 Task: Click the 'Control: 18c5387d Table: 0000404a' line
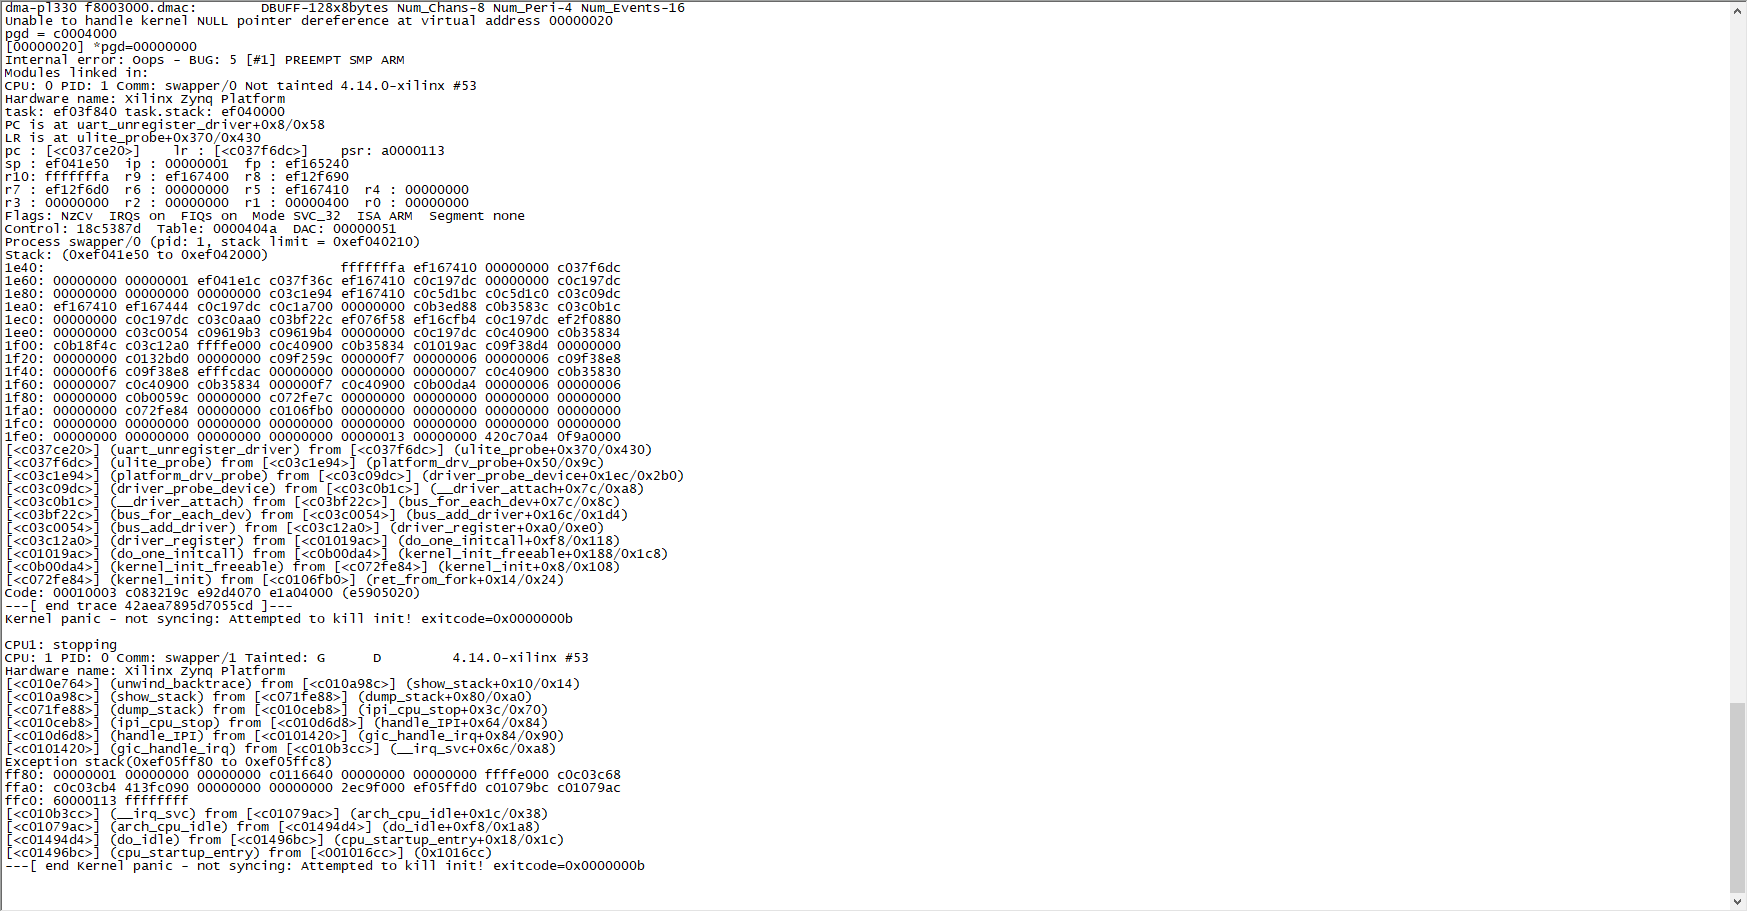[x=201, y=229]
